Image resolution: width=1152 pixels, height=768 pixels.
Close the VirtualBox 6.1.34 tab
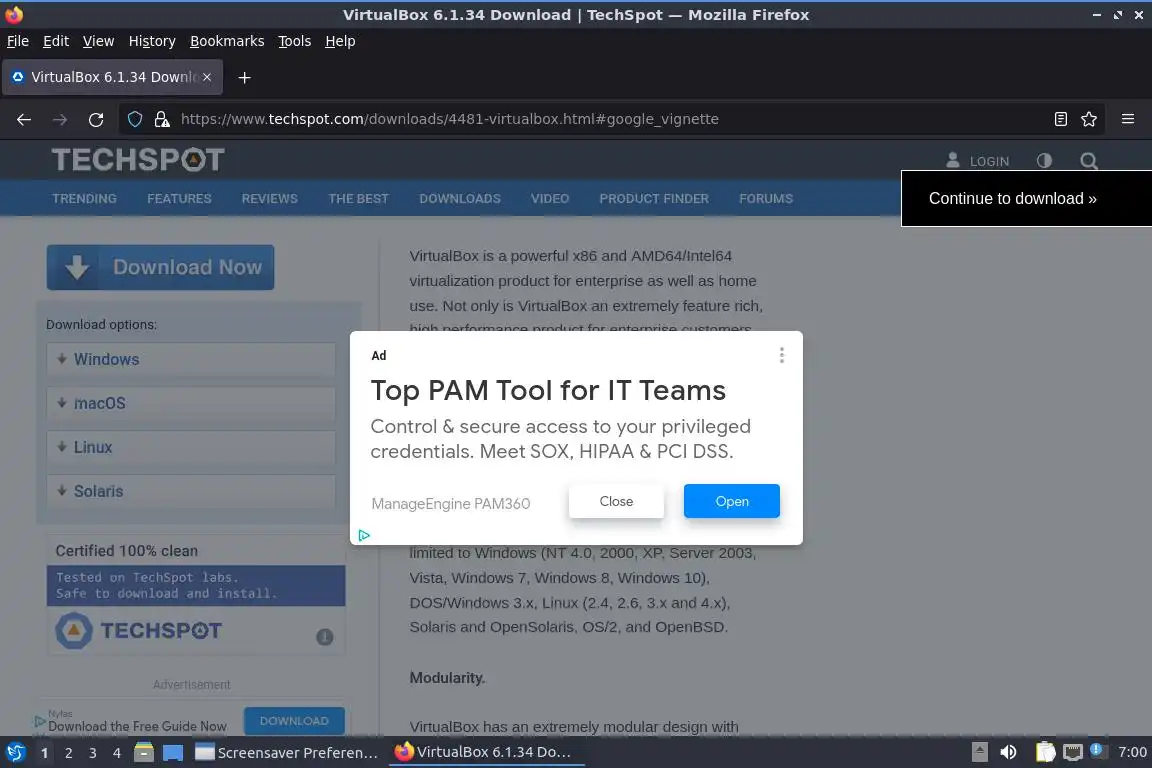[207, 76]
